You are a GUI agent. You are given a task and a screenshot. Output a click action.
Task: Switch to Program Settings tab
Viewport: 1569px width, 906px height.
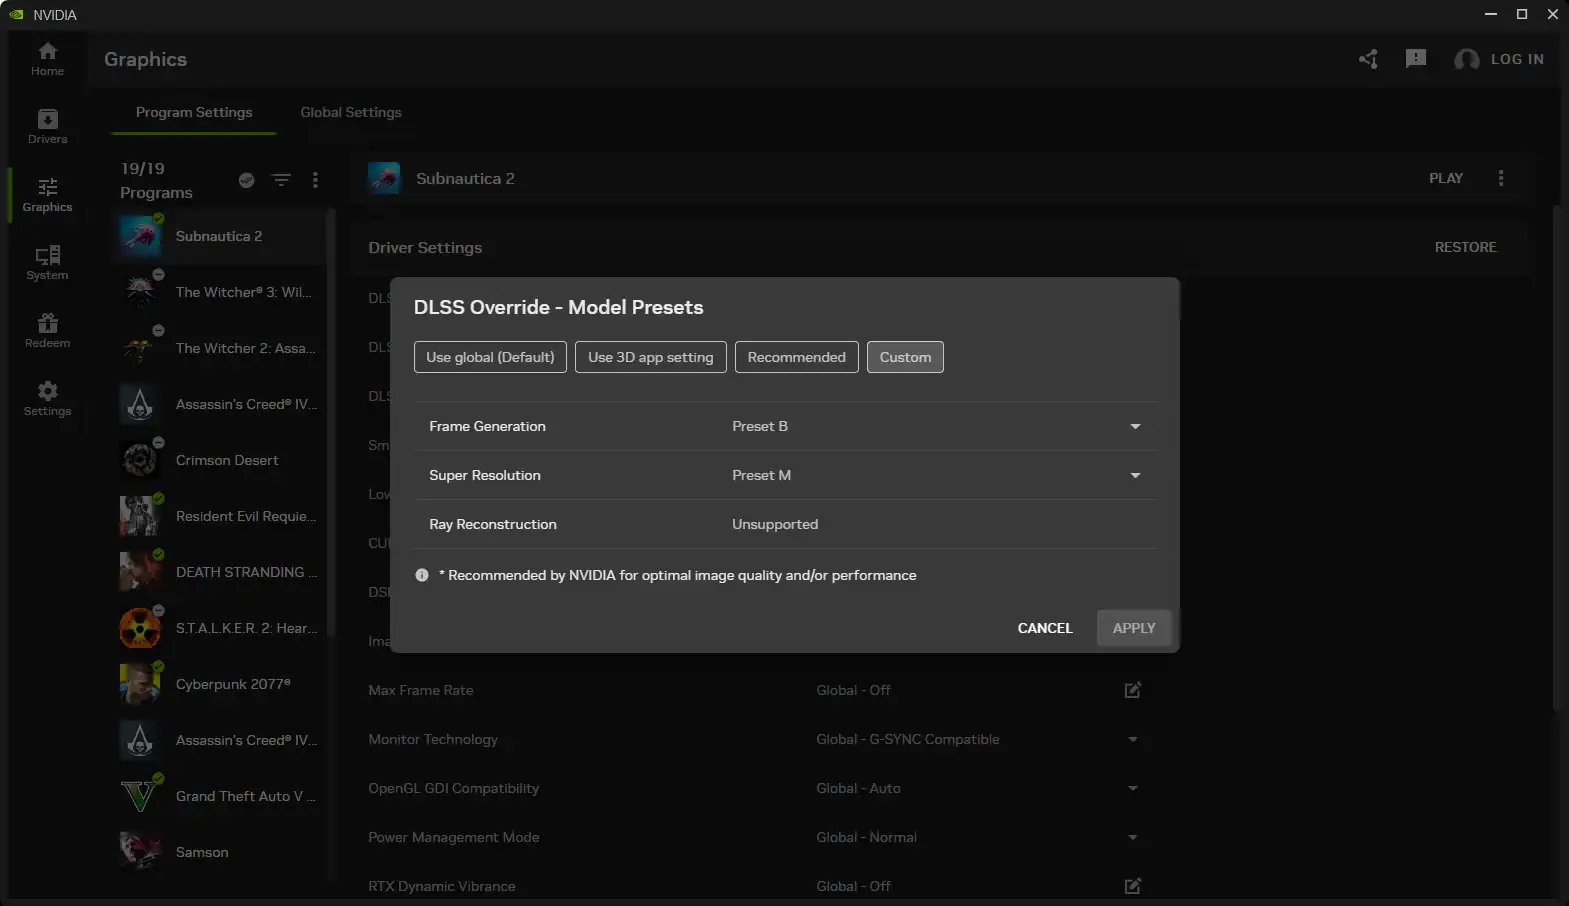pyautogui.click(x=194, y=112)
